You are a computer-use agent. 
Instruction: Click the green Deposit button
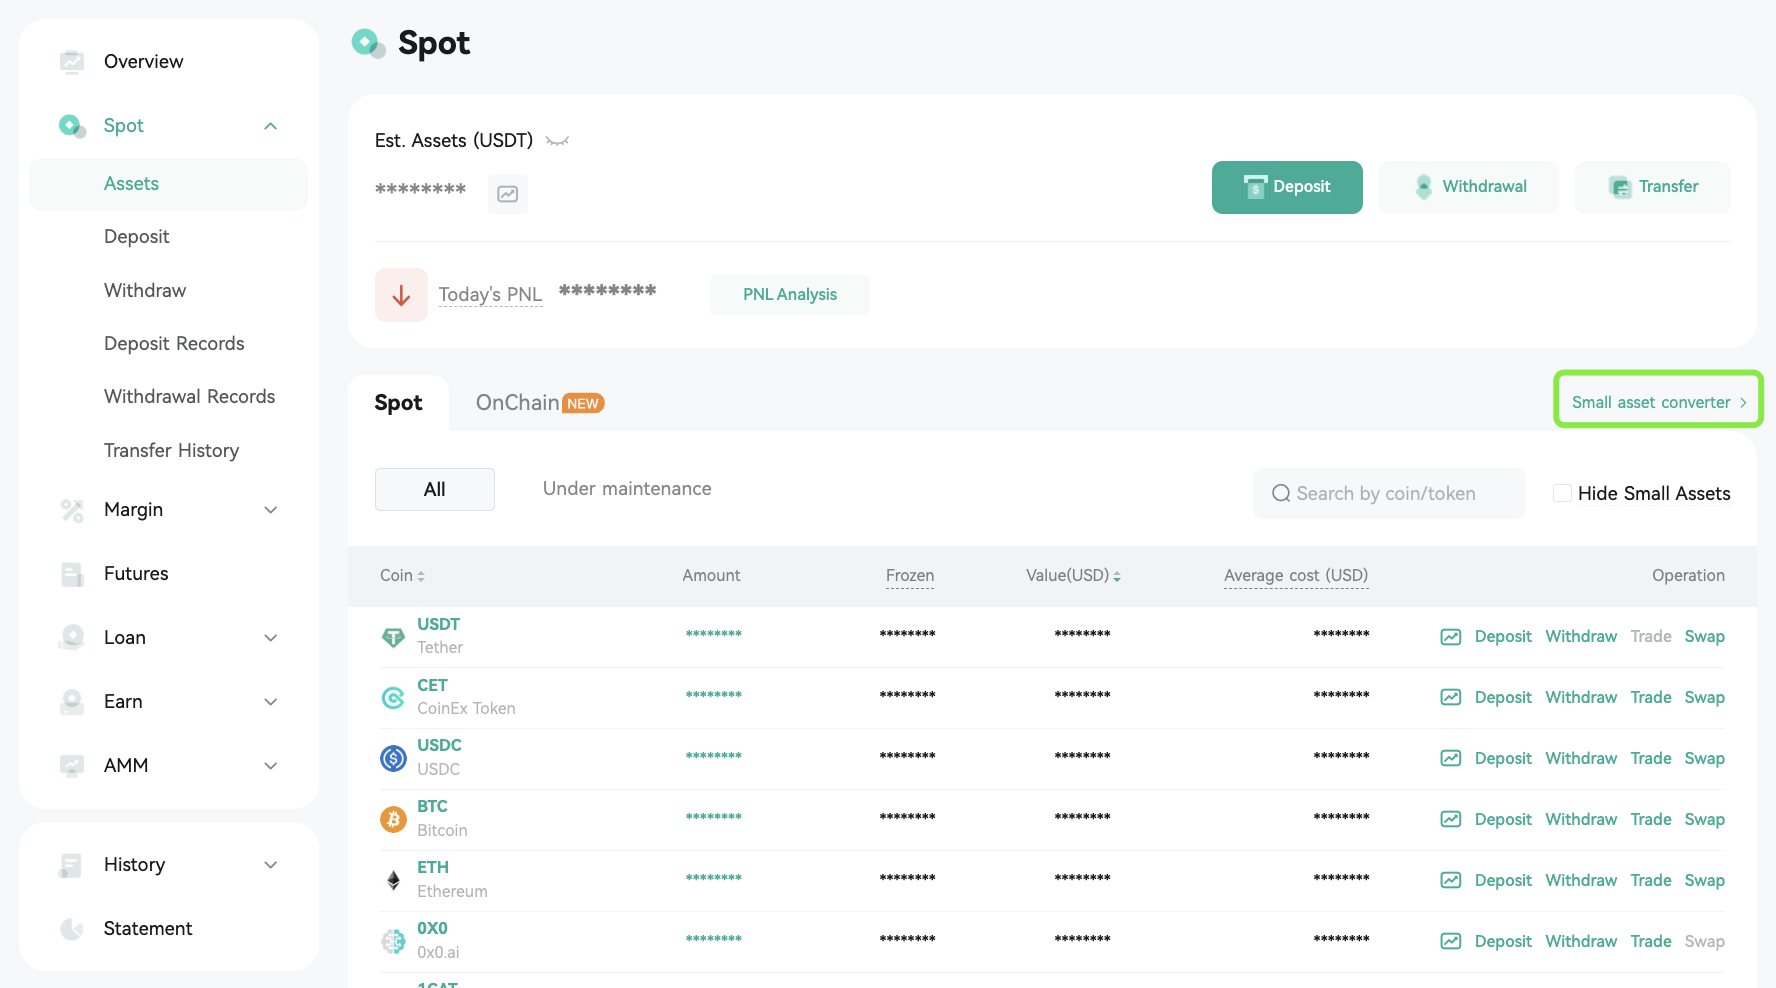[1287, 187]
